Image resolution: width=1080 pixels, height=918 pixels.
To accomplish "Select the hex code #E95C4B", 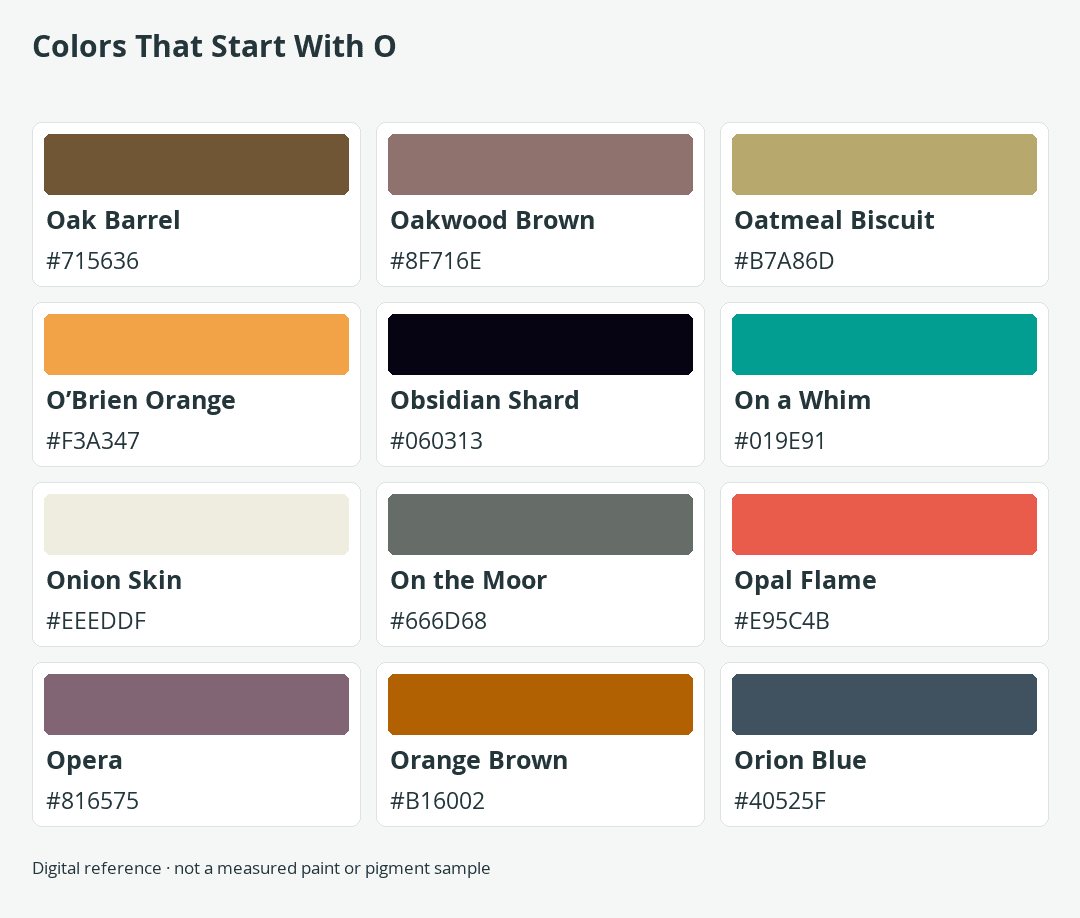I will pyautogui.click(x=782, y=621).
